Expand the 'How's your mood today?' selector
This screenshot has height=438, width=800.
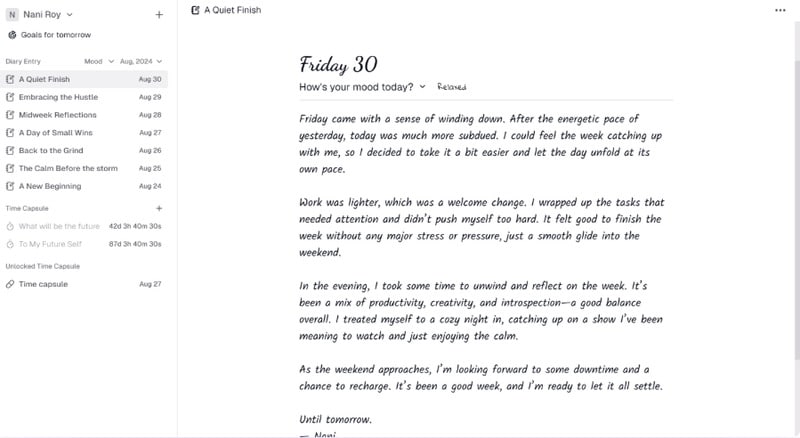(422, 87)
